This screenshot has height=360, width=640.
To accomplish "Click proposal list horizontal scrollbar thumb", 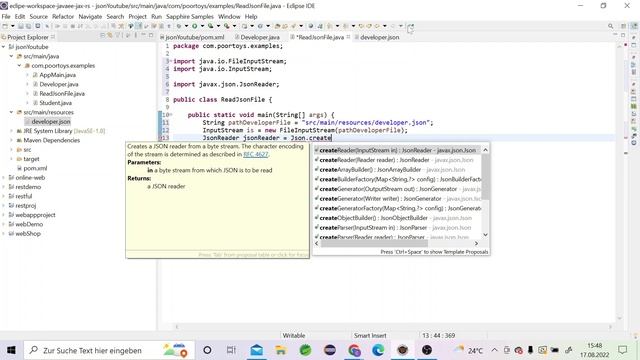I will (x=374, y=243).
